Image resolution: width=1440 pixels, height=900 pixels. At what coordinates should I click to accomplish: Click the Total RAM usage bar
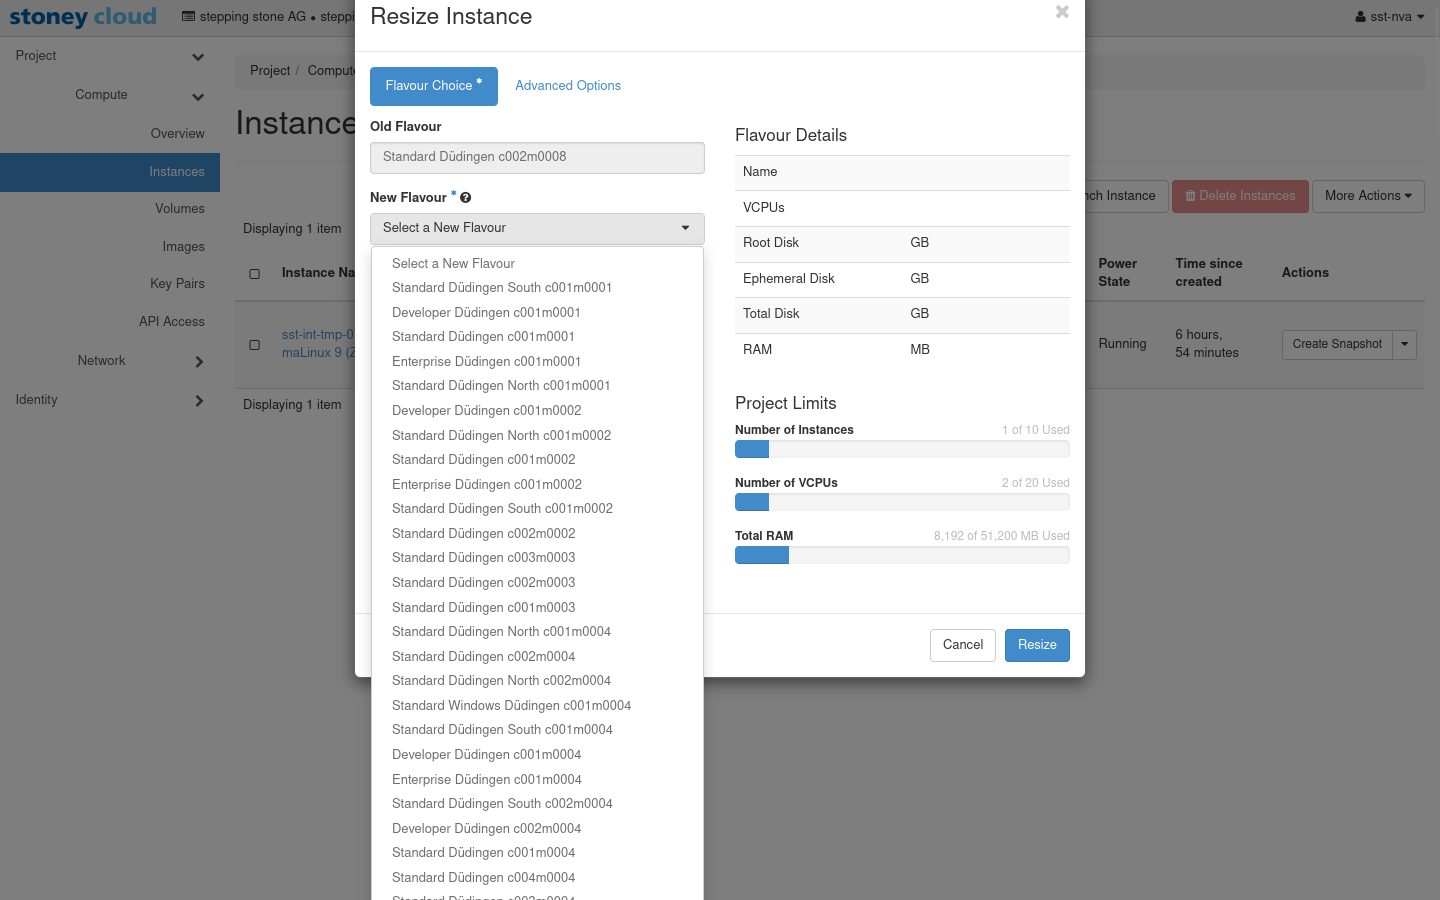(x=901, y=556)
